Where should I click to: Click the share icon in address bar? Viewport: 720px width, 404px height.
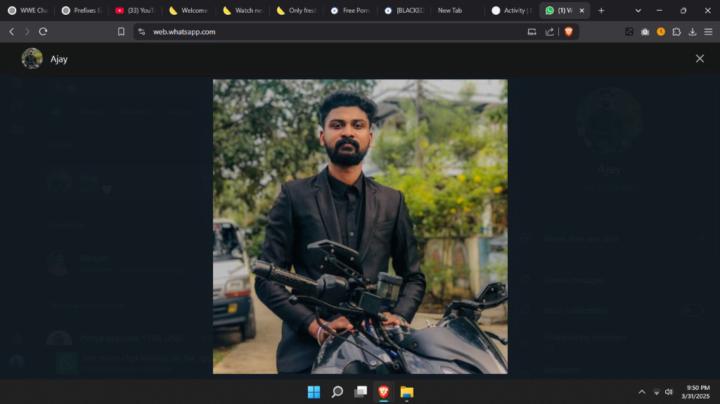pyautogui.click(x=549, y=31)
